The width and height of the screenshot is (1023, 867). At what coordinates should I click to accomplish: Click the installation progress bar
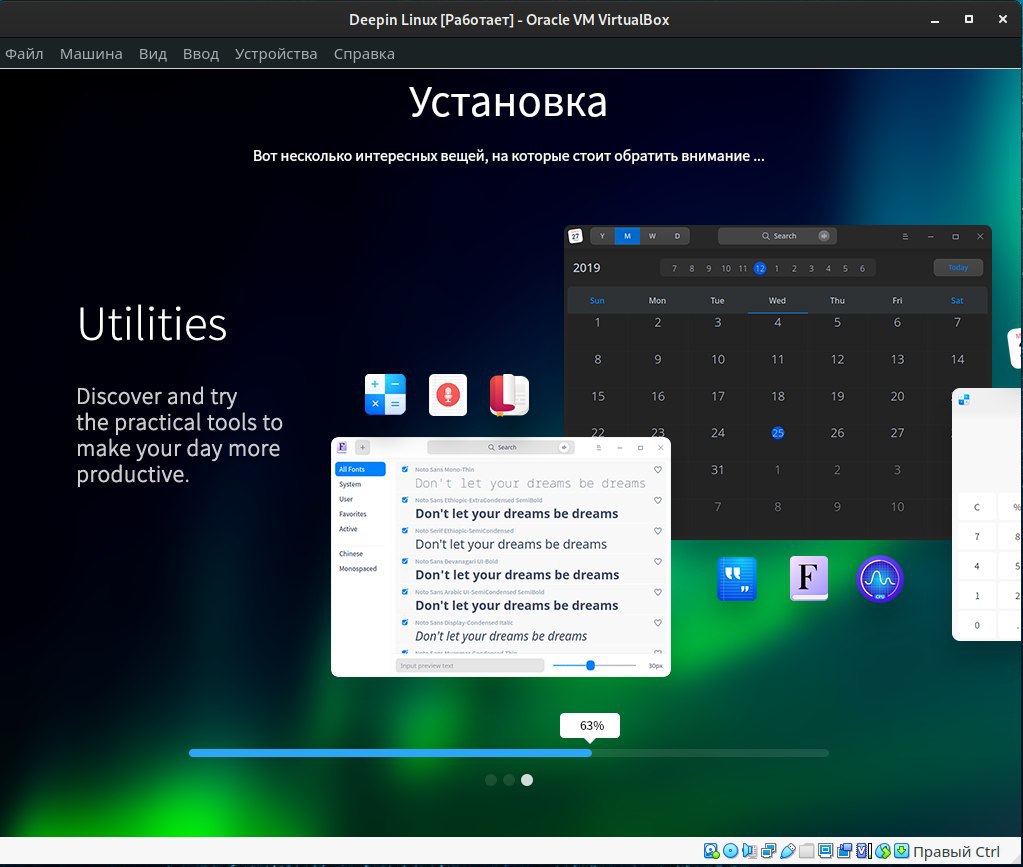pyautogui.click(x=509, y=753)
